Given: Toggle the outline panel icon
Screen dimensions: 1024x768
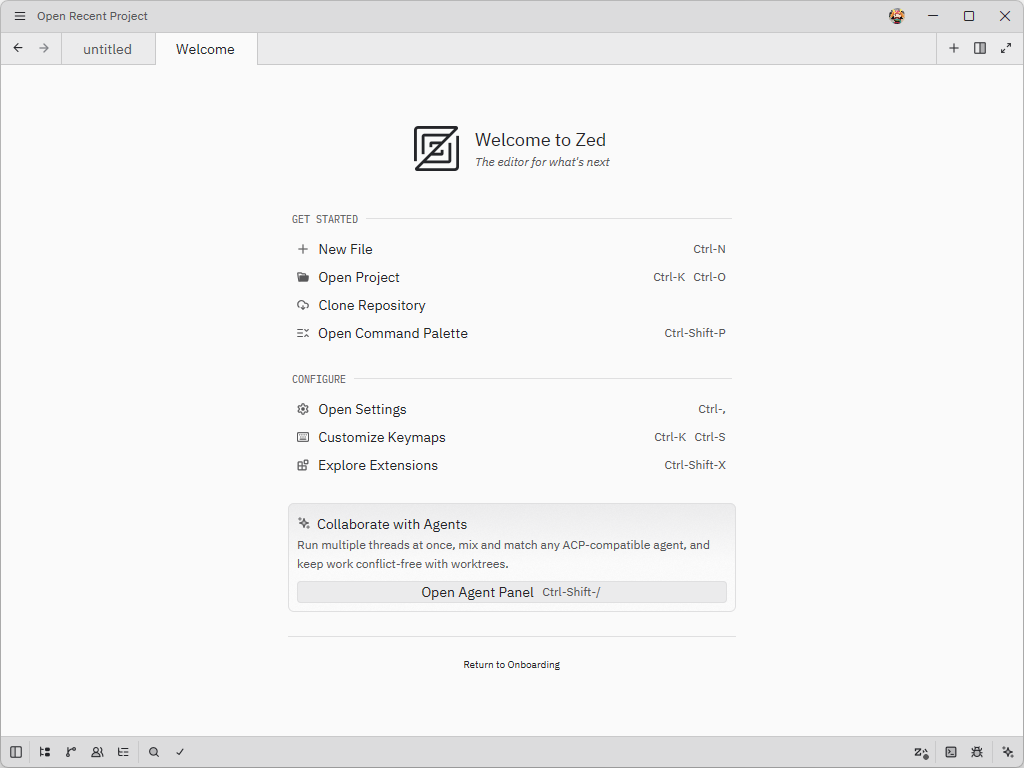Looking at the screenshot, I should tap(123, 752).
